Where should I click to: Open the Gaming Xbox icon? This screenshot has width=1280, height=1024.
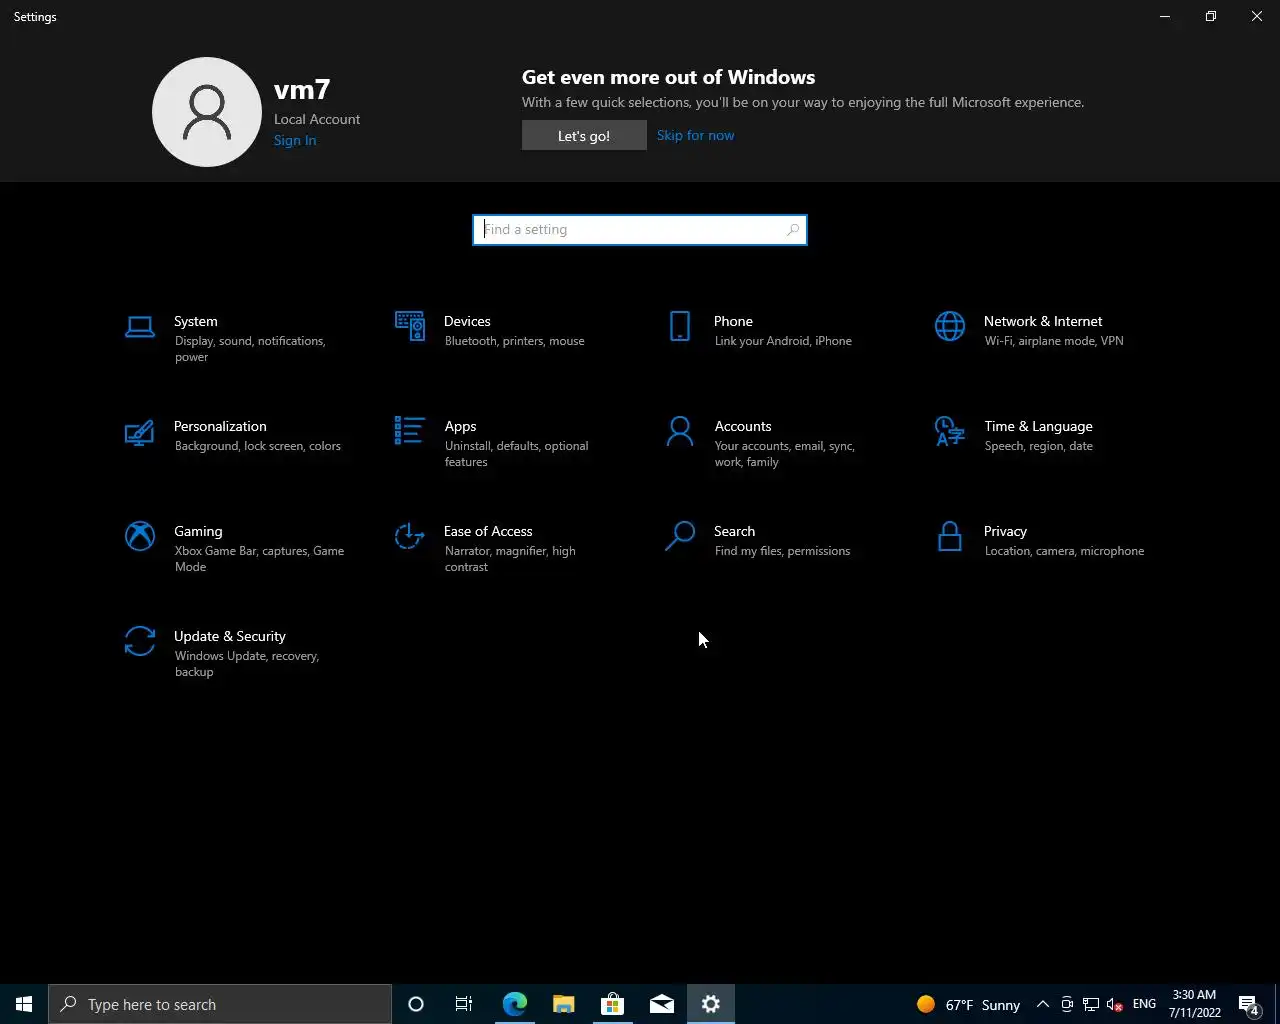click(139, 536)
